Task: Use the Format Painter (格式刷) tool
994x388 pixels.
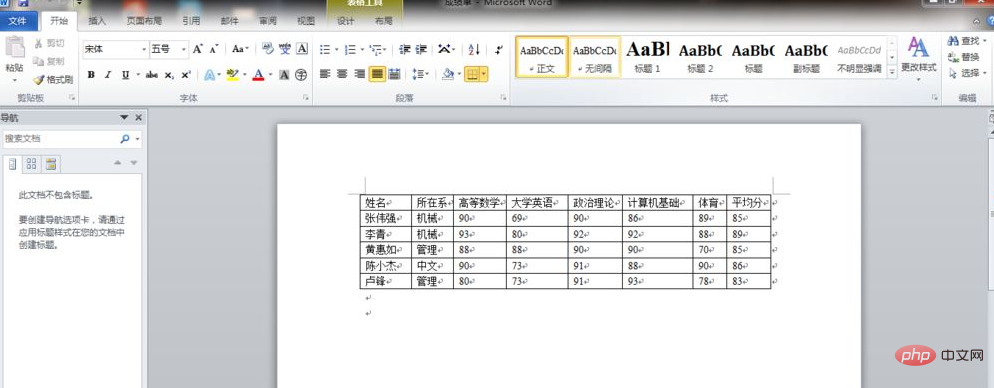Action: point(53,80)
